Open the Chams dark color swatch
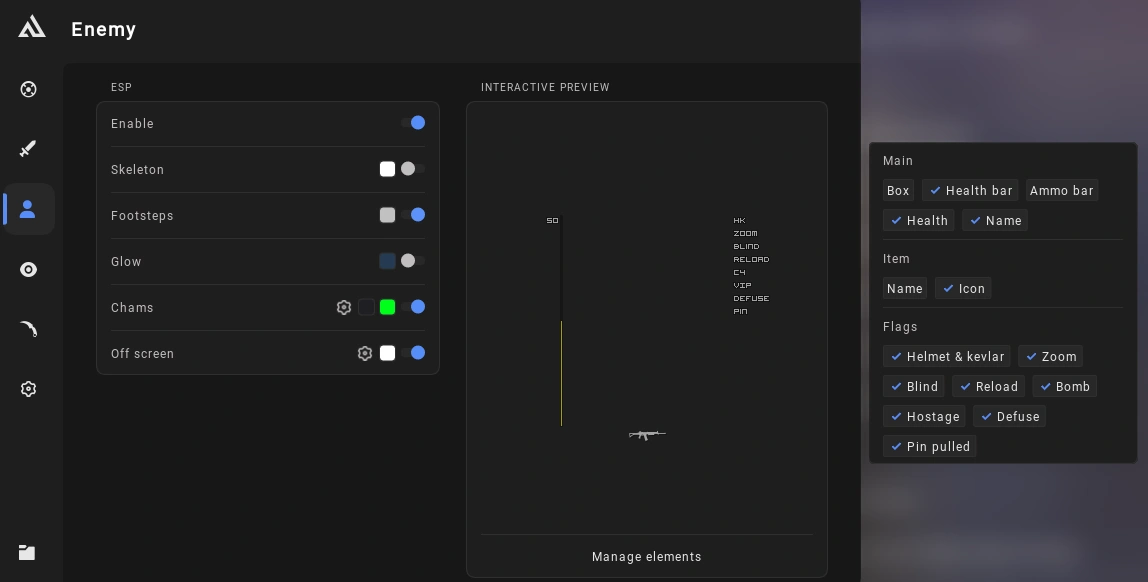Image resolution: width=1148 pixels, height=582 pixels. click(x=366, y=307)
